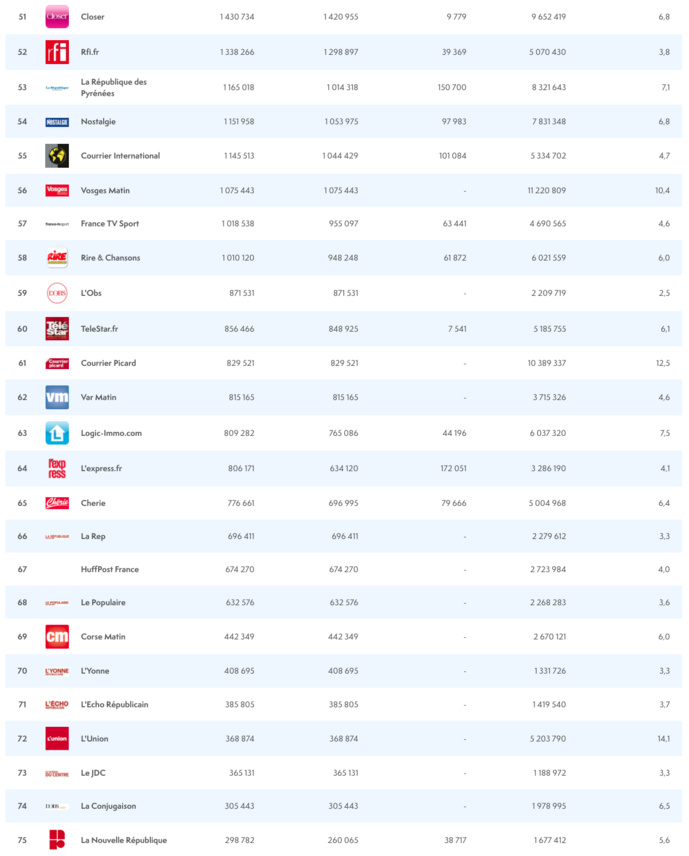Open the Vosges Matin site name
The width and height of the screenshot is (689, 856).
coord(105,190)
